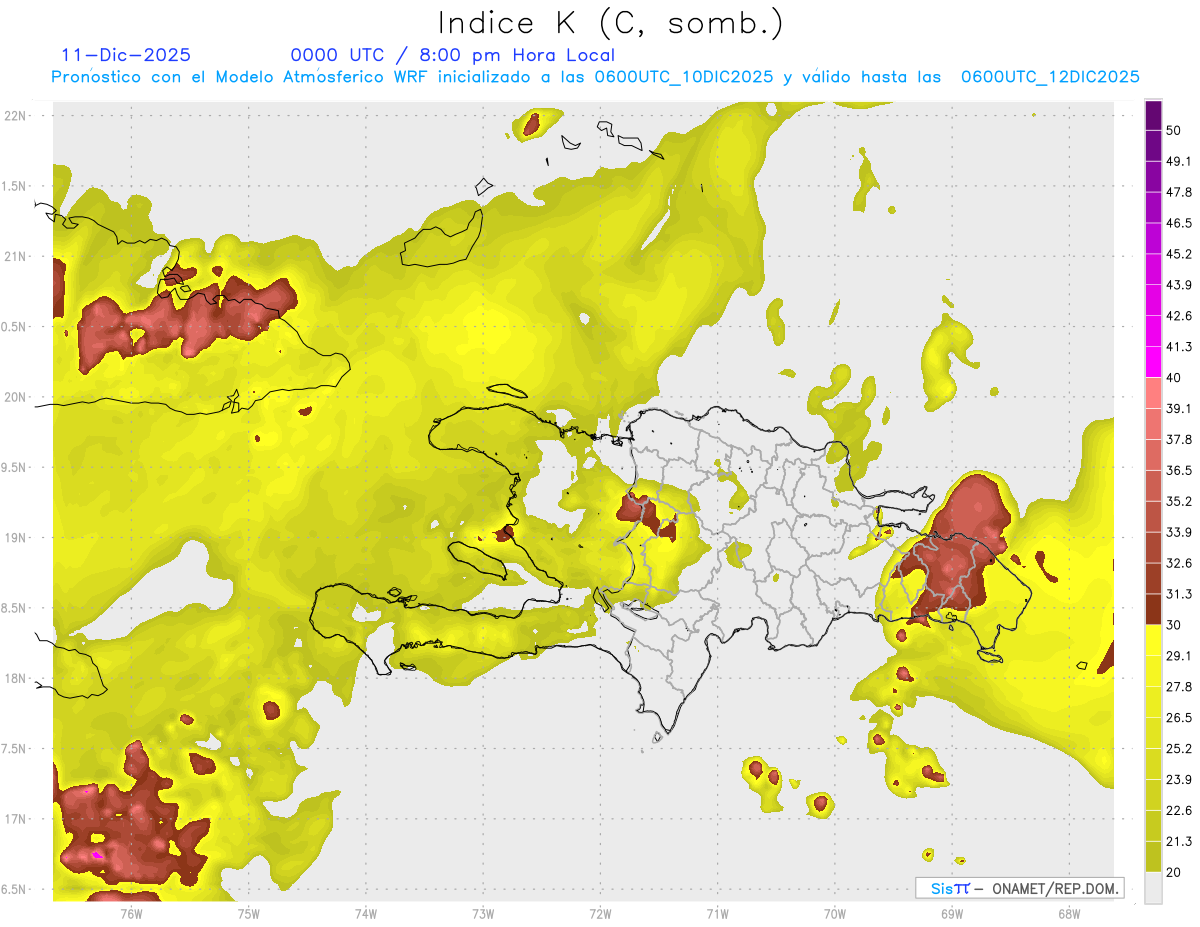
Task: Click the 30 value on the color scale
Action: pos(1175,626)
